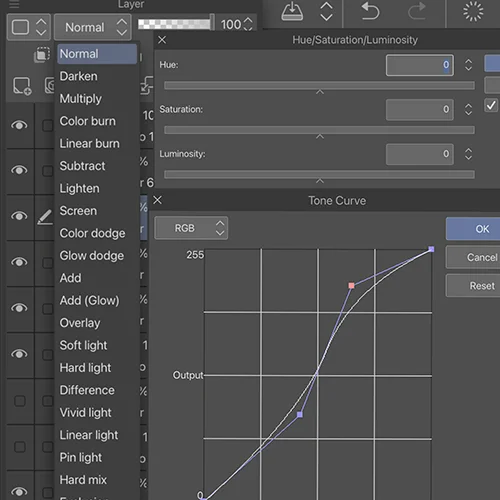Click the blue OK button of Hue/Saturation dialog
500x500 pixels.
coord(492,63)
